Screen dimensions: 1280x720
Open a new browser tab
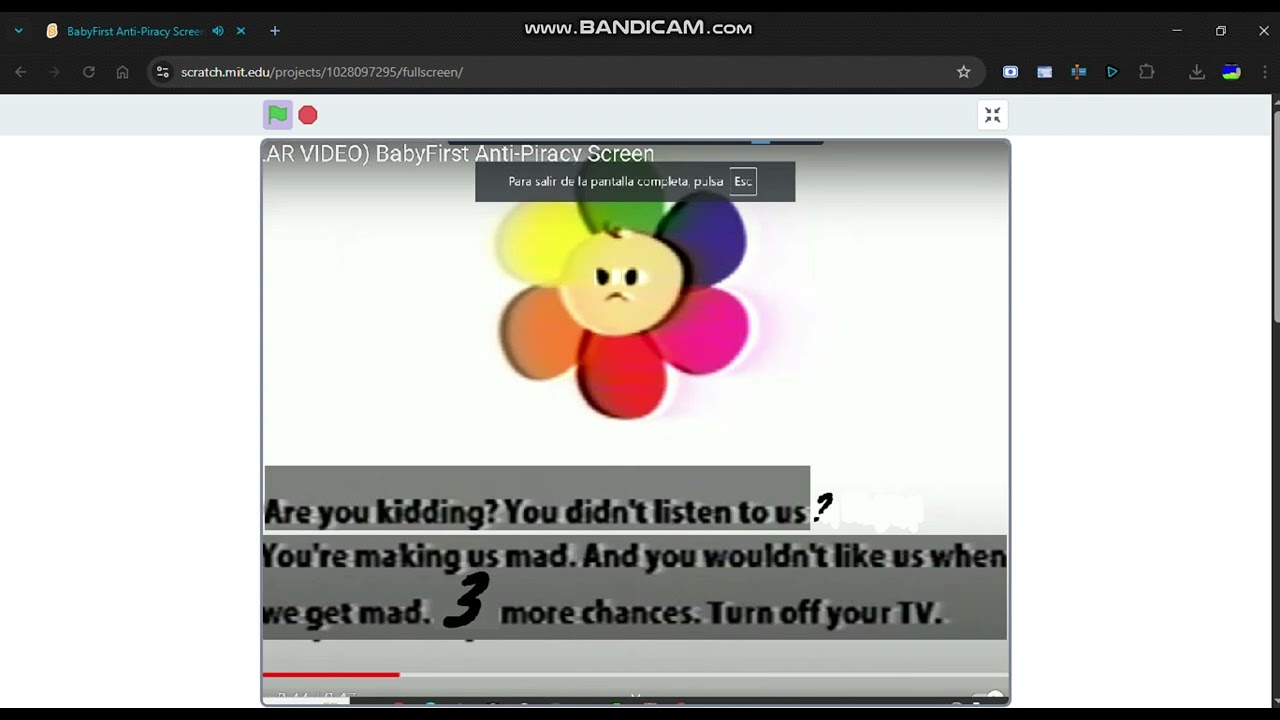click(x=275, y=31)
